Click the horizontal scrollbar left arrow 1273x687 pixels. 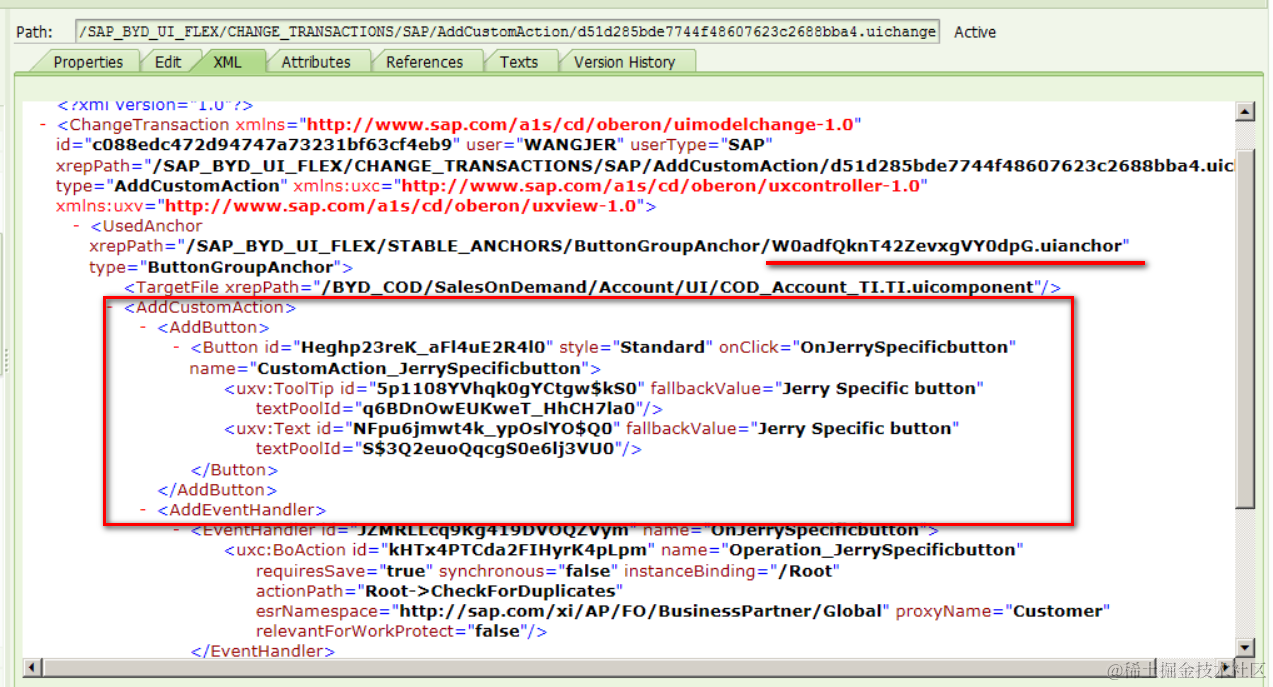point(31,666)
